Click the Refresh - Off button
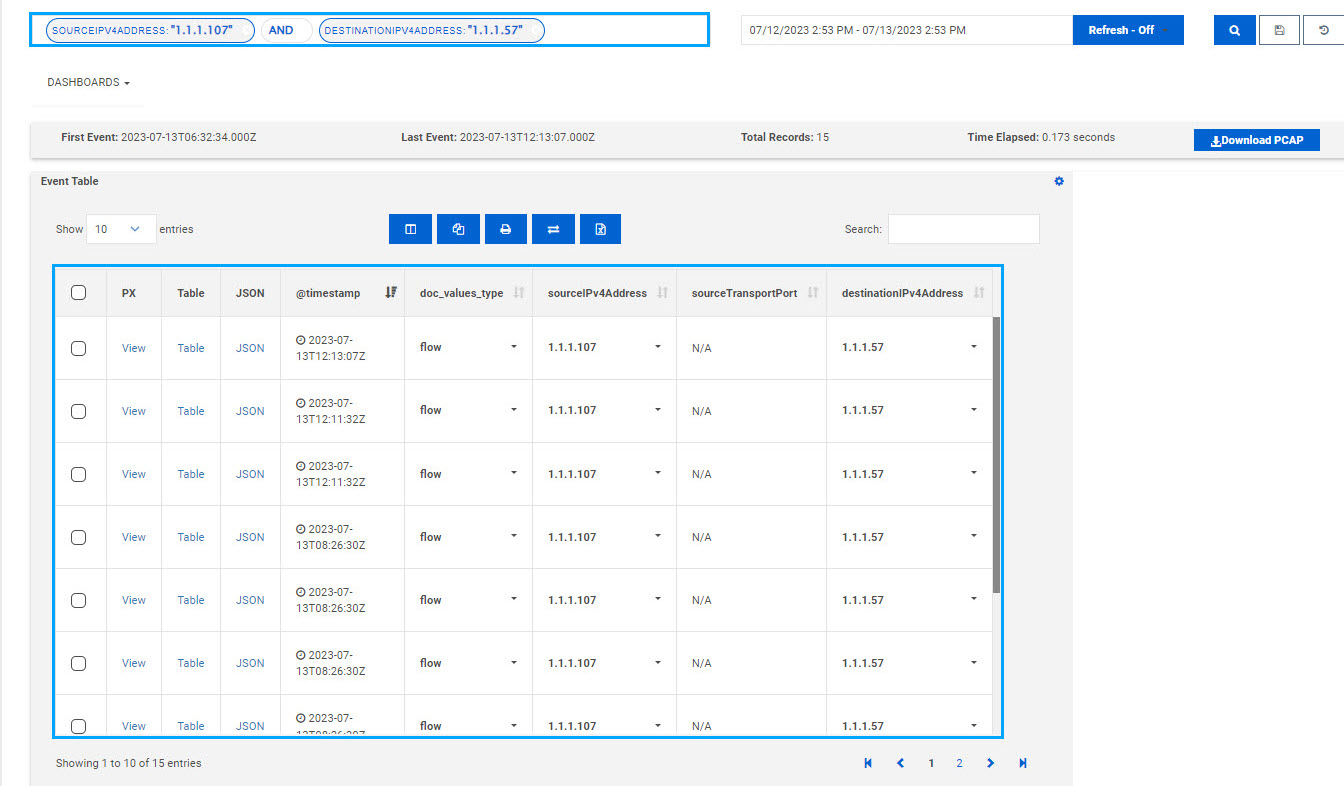 click(1128, 30)
